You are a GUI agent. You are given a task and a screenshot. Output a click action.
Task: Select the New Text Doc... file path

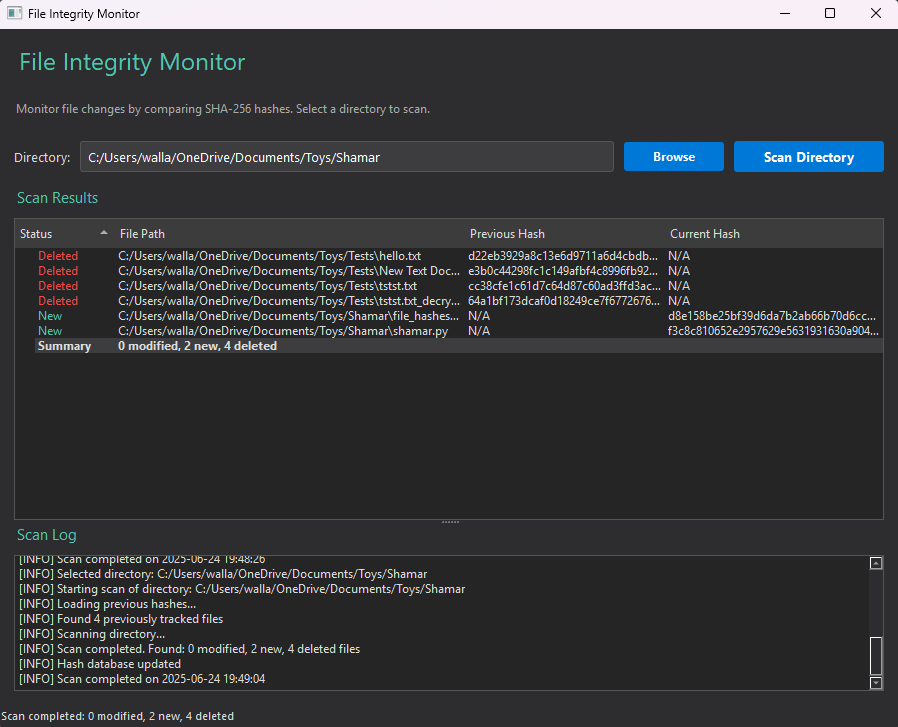tap(289, 270)
